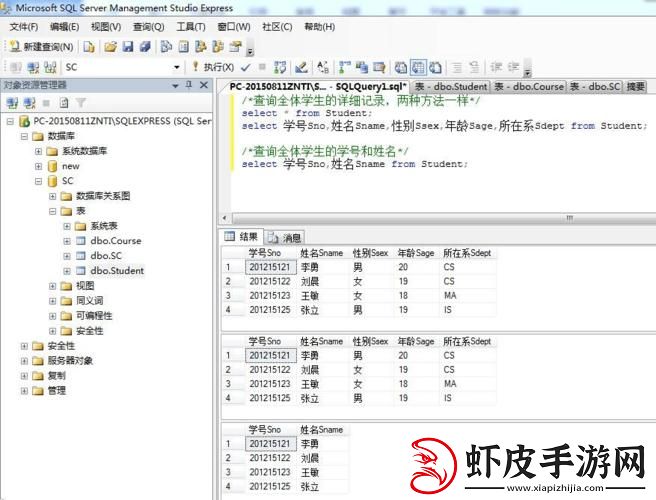Viewport: 656px width, 500px height.
Task: Click the Execute (执行) button
Action: [x=213, y=67]
